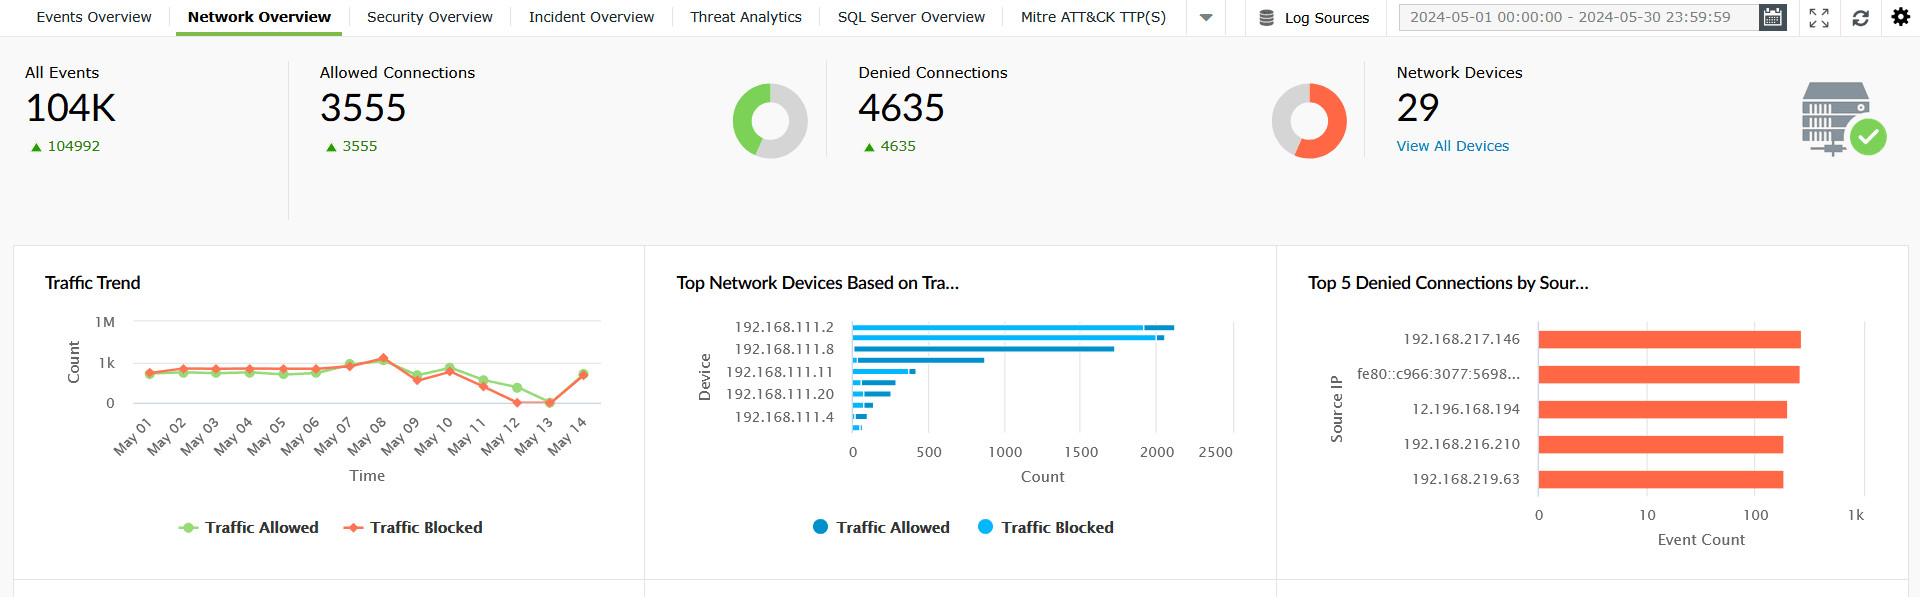Click the Network Devices server icon
The width and height of the screenshot is (1920, 597).
(1841, 117)
